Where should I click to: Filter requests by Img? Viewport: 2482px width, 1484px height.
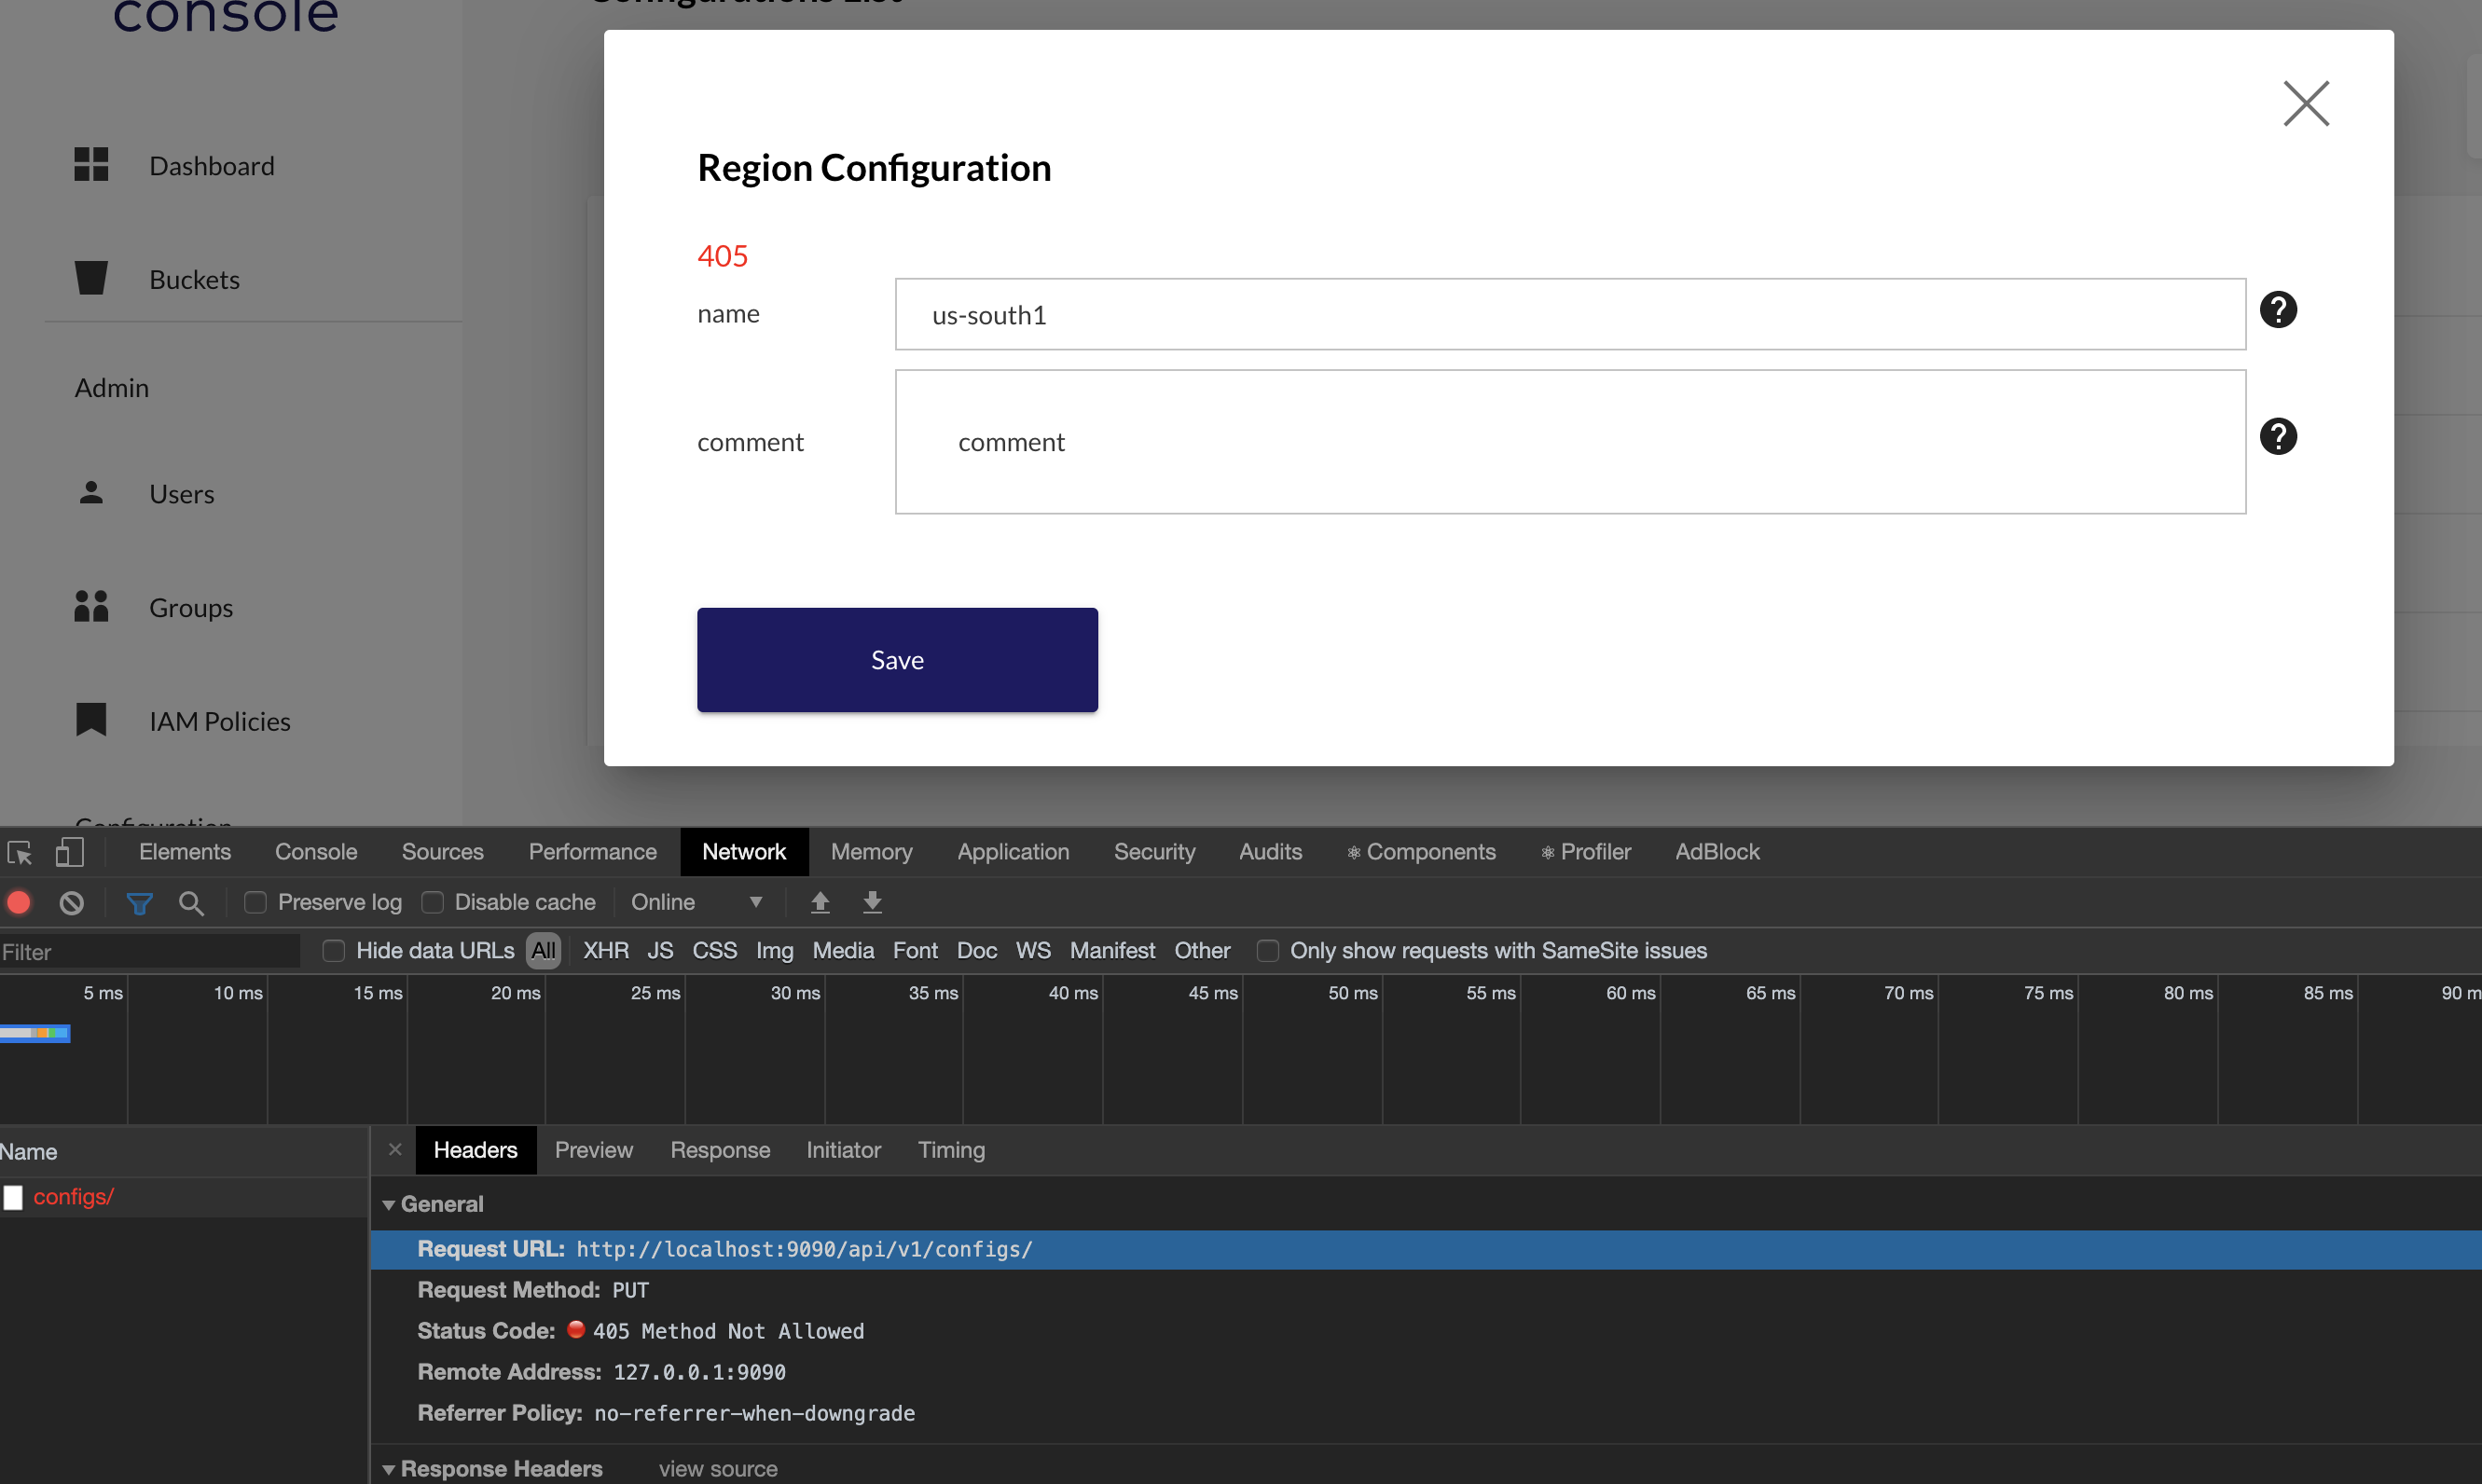pos(775,951)
